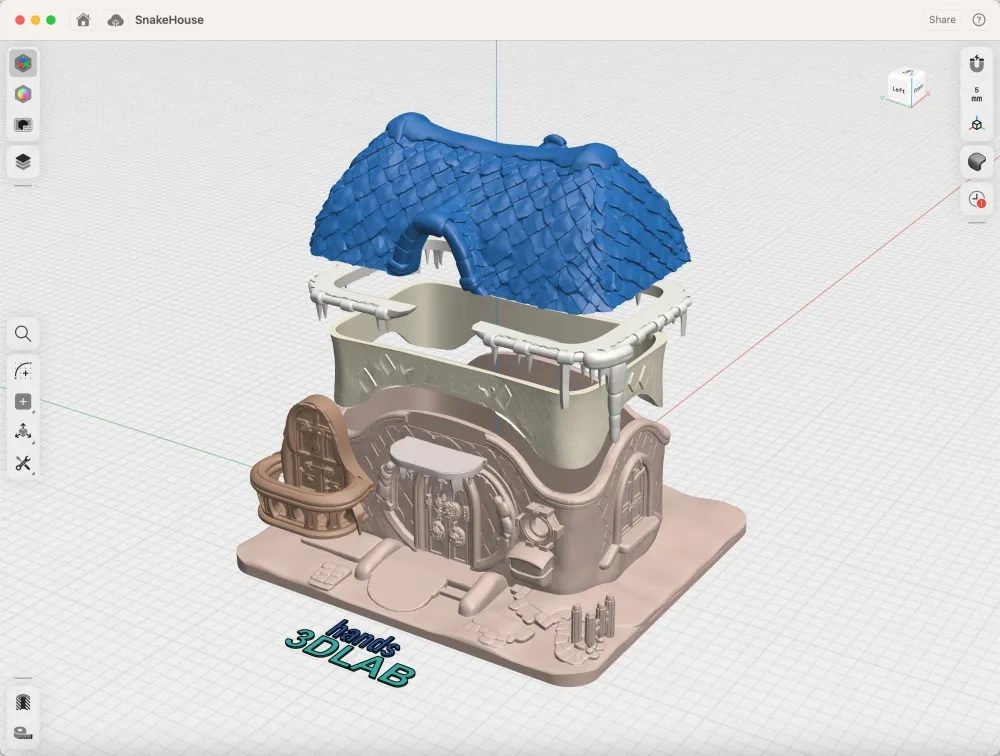Click the Left face of orientation cube
This screenshot has height=756, width=1000.
click(x=899, y=90)
